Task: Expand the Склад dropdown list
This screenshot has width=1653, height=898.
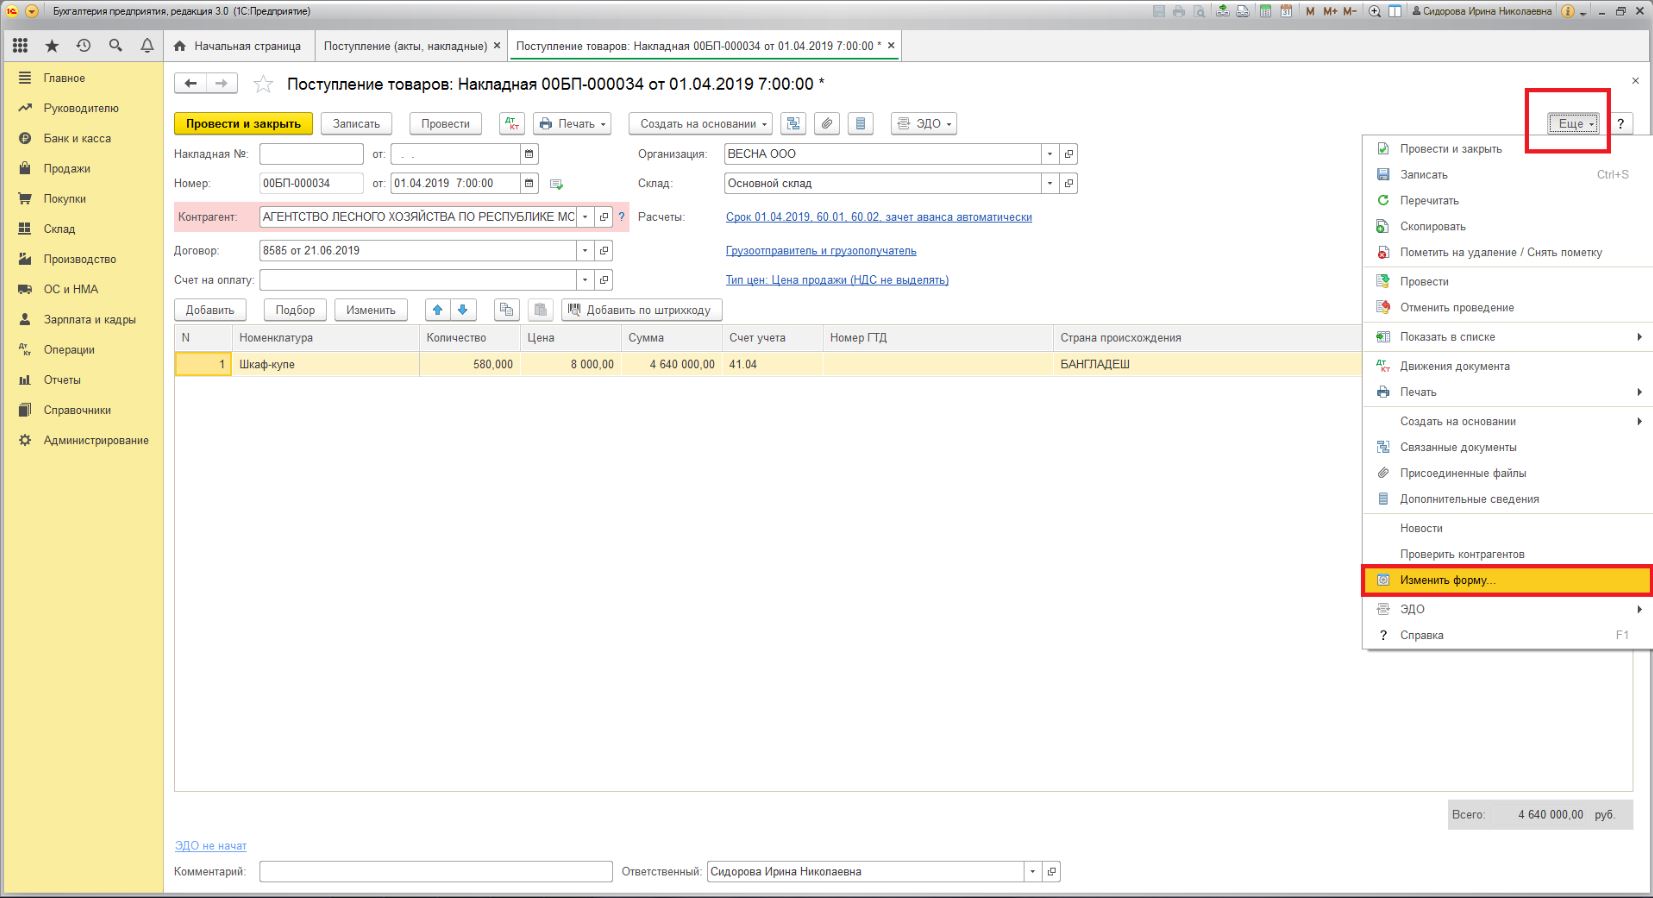Action: coord(1049,183)
